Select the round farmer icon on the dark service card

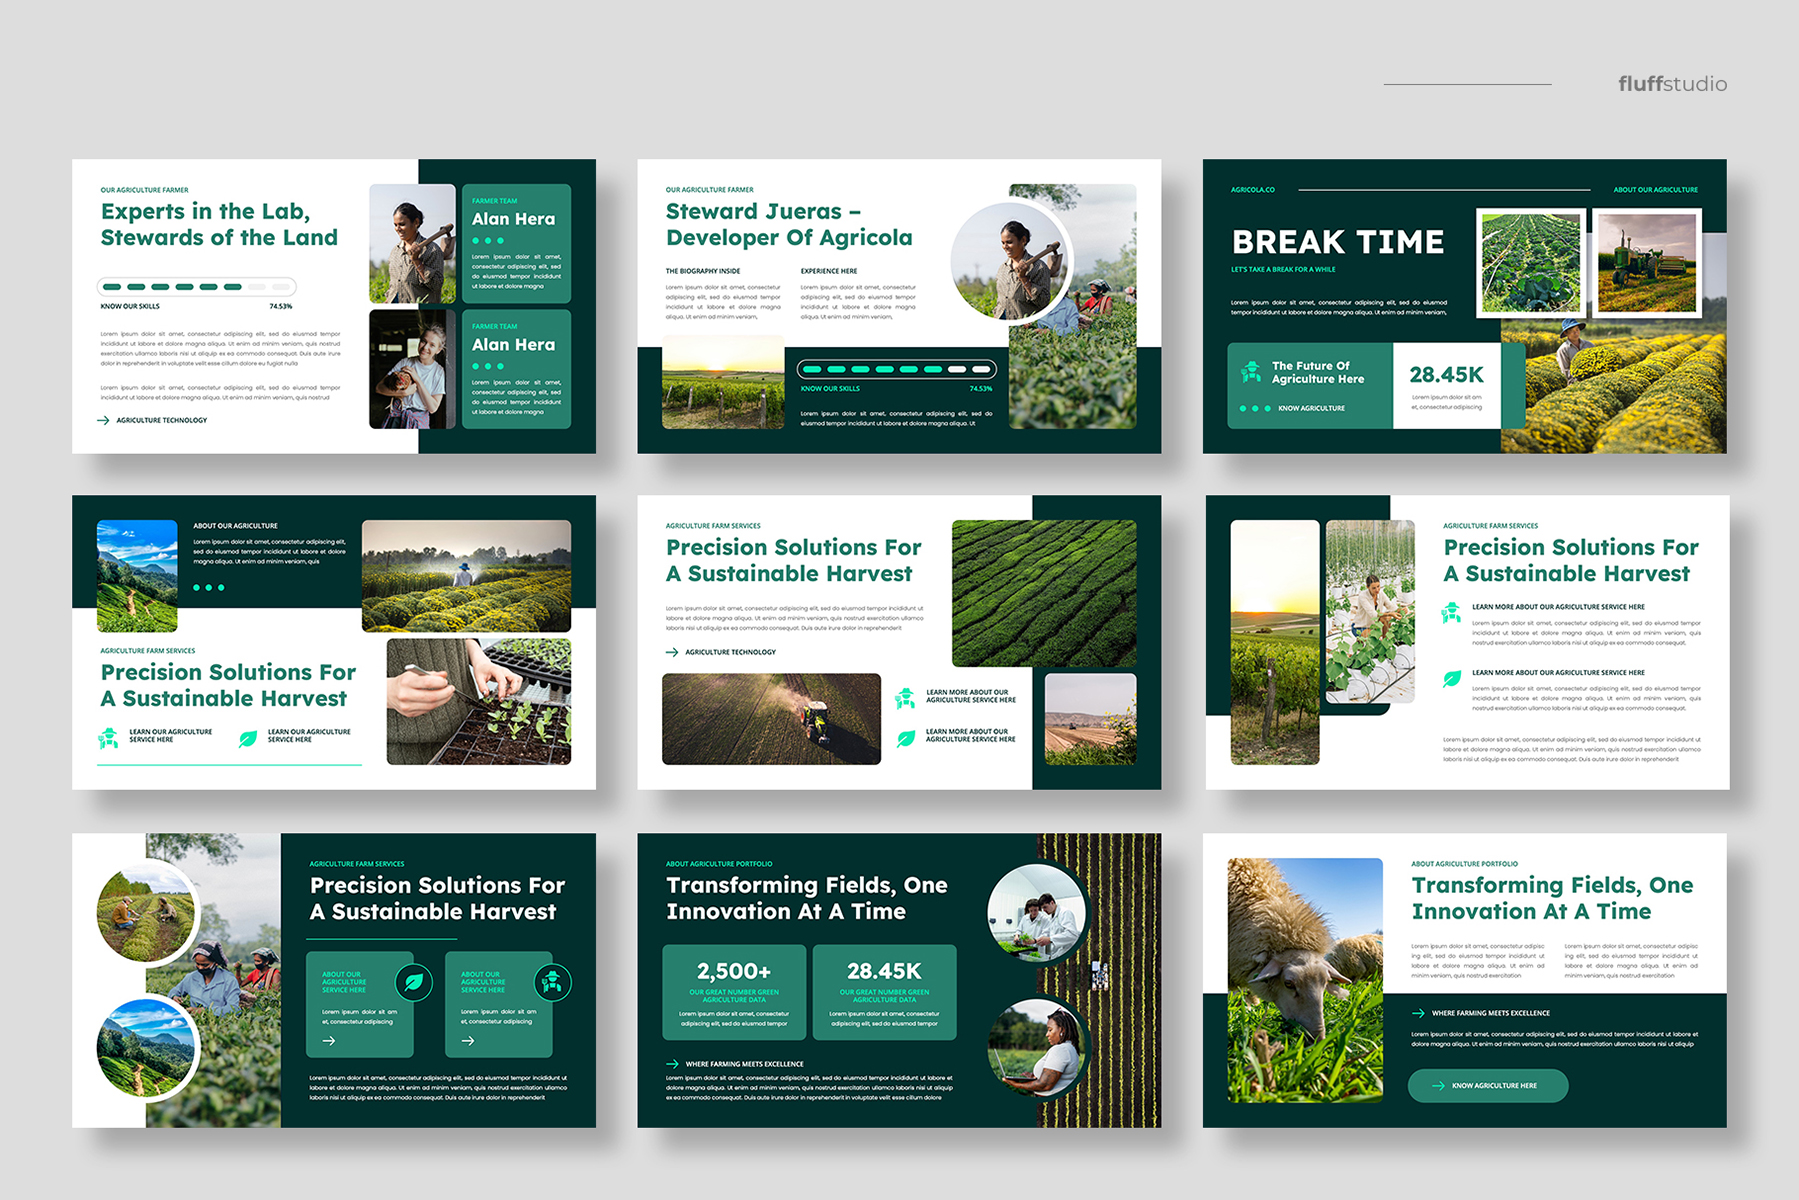(552, 982)
